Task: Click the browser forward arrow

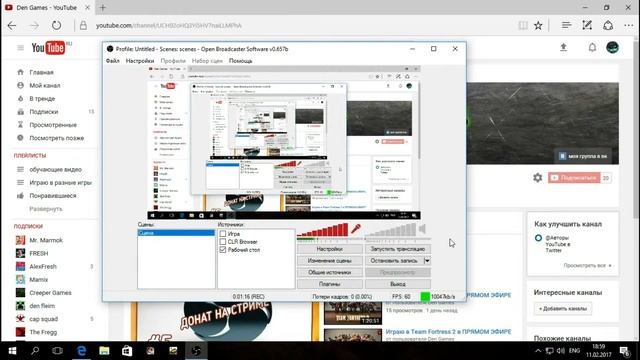Action: 34,26
